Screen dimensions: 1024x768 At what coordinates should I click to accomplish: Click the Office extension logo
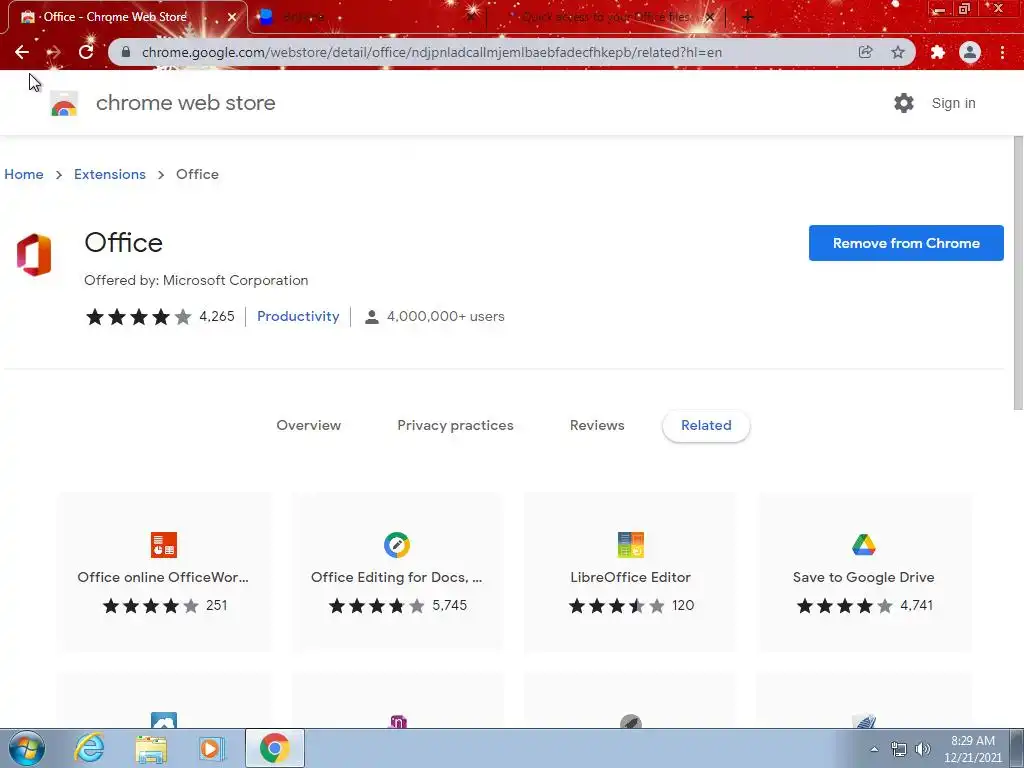click(34, 255)
